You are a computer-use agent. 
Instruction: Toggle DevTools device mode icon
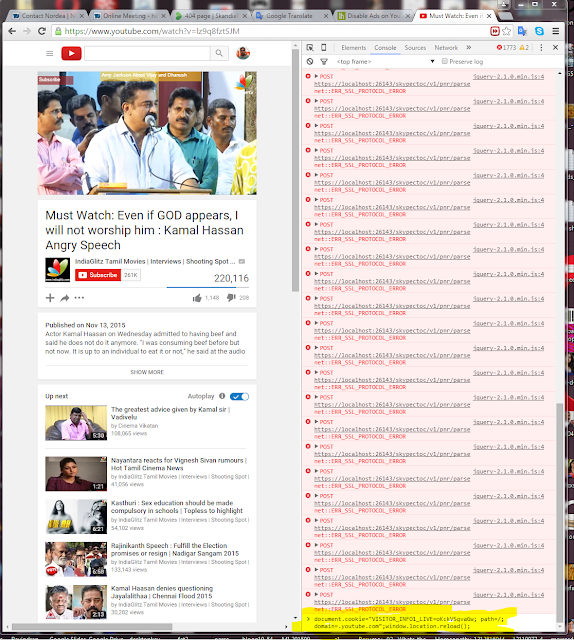click(324, 48)
